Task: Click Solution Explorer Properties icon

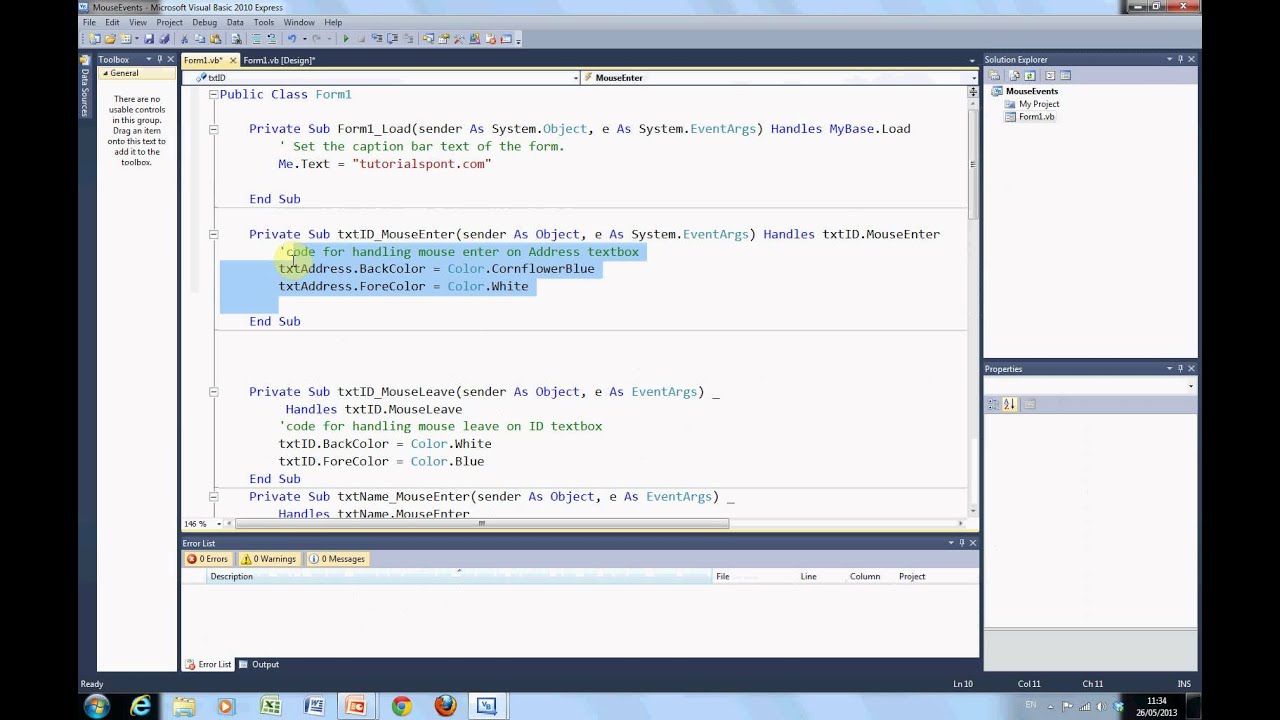Action: pyautogui.click(x=994, y=75)
